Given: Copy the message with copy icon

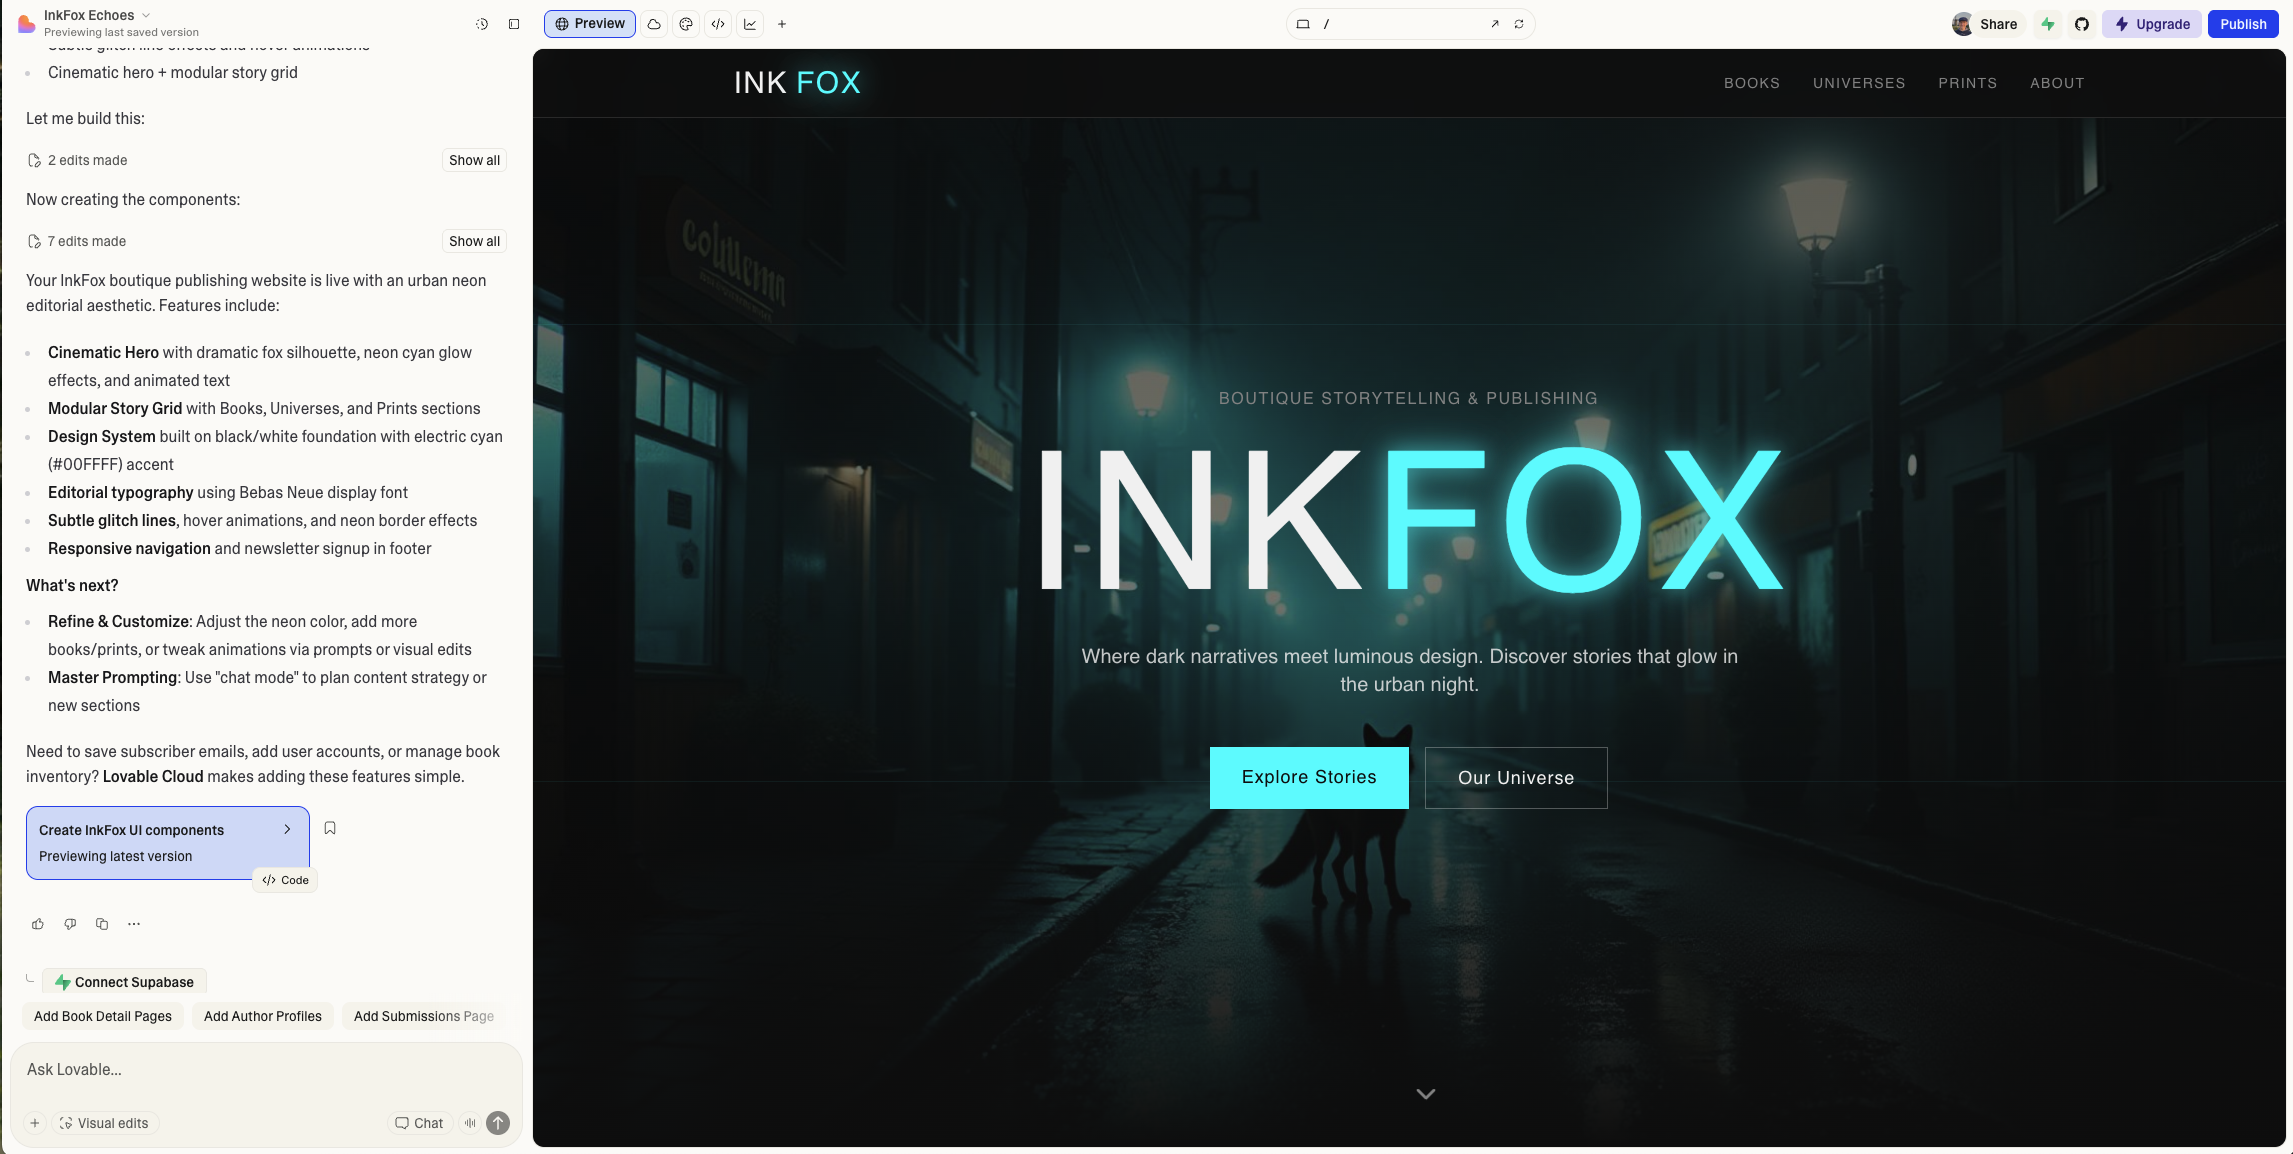Looking at the screenshot, I should (102, 924).
